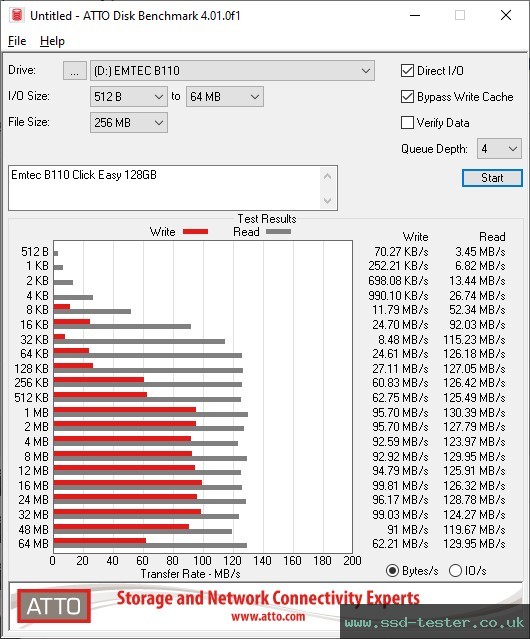
Task: Click the 64 MB write result 62.21 MB/s
Action: tap(400, 544)
